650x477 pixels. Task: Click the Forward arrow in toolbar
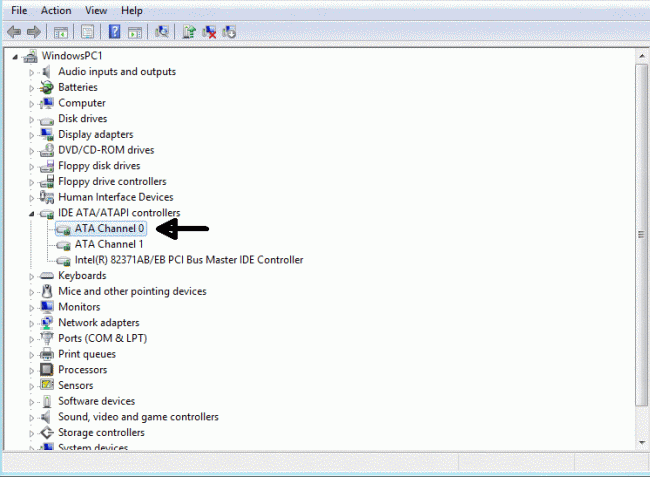click(x=35, y=32)
